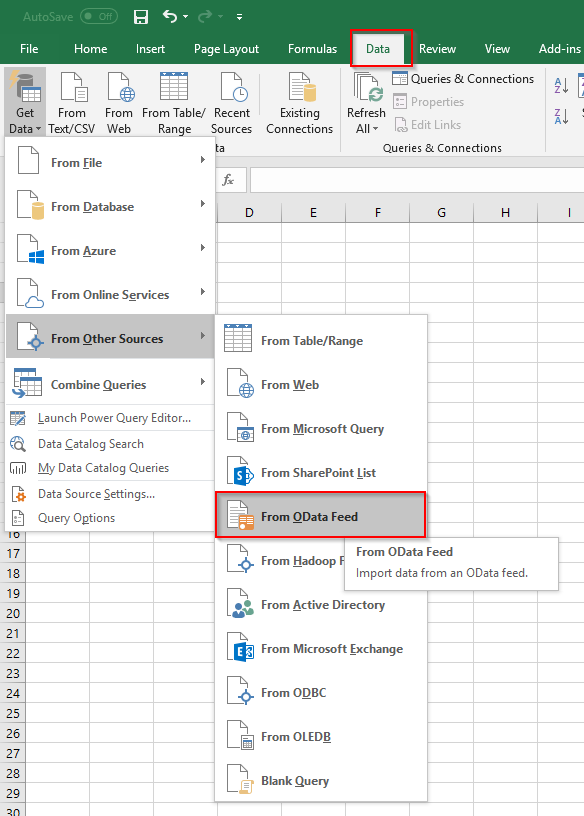Open the undo history dropdown arrow

click(185, 17)
